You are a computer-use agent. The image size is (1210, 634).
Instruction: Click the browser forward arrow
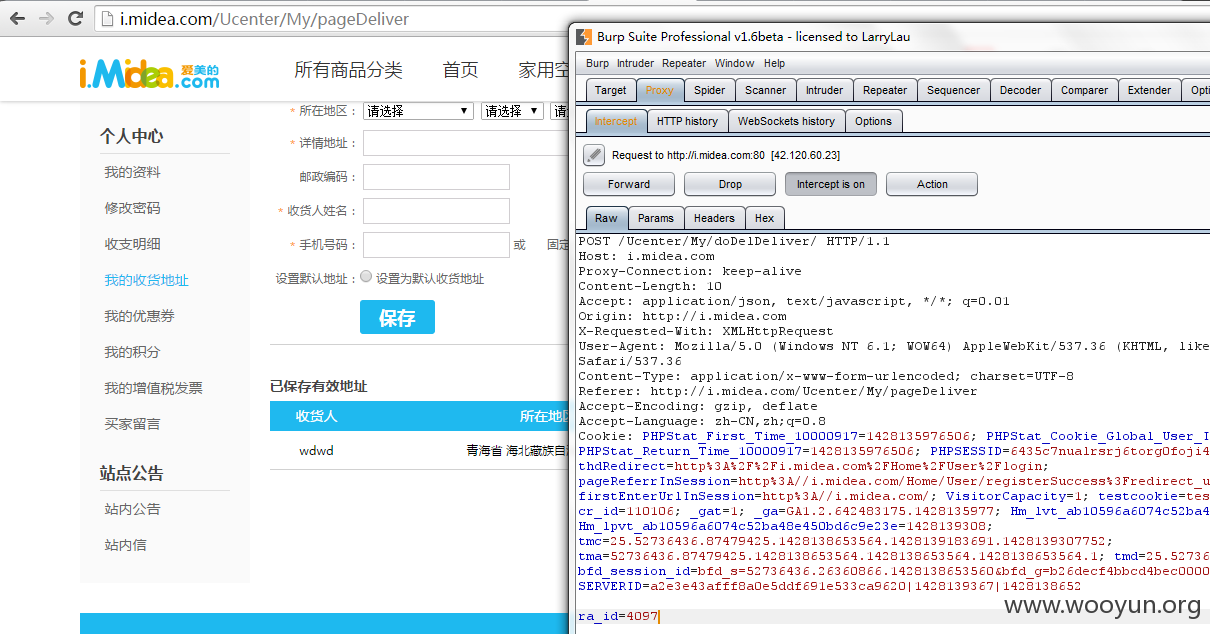coord(46,18)
